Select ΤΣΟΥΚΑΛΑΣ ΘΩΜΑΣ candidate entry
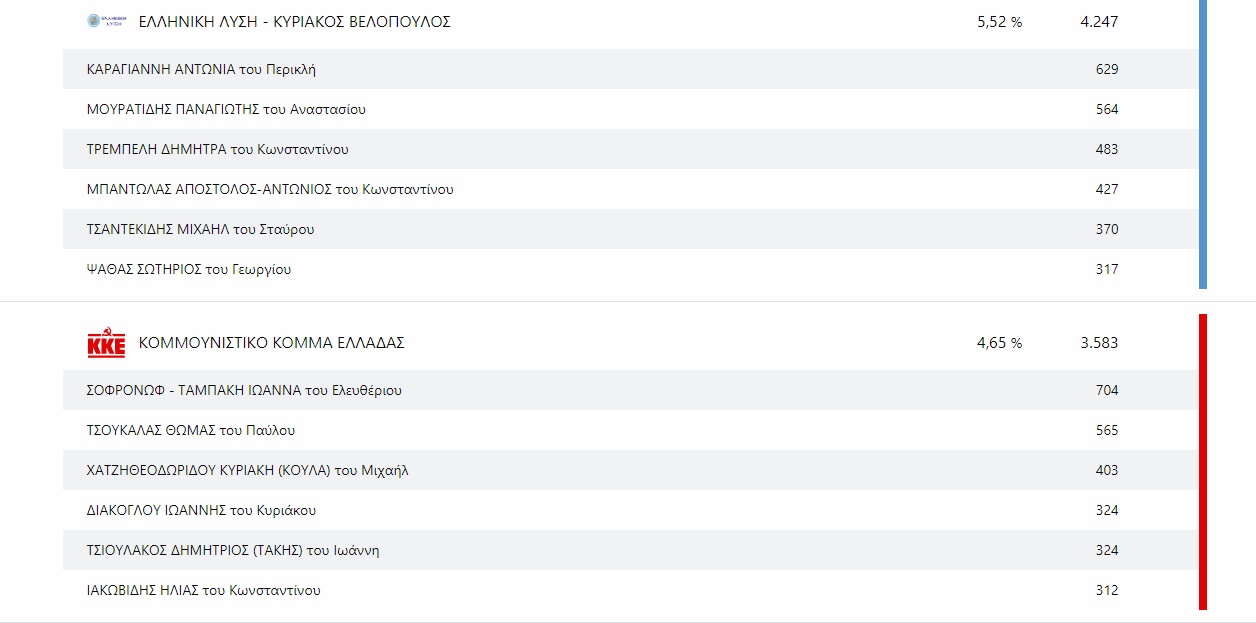 (191, 431)
